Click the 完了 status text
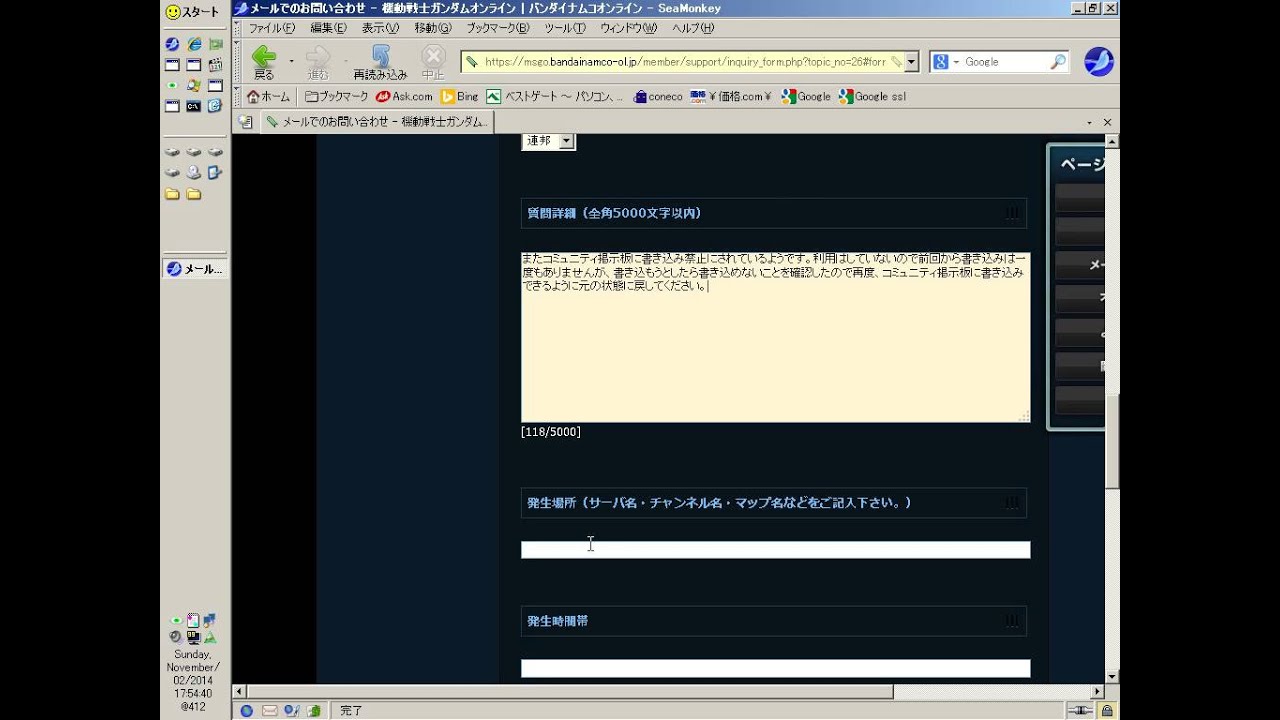Screen dimensions: 1280x720 point(351,711)
